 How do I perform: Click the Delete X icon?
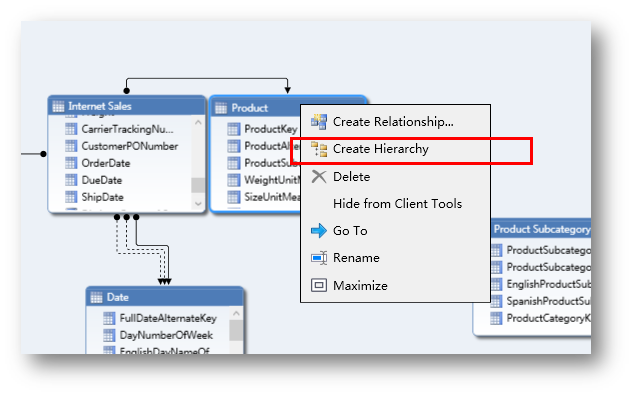(x=319, y=176)
